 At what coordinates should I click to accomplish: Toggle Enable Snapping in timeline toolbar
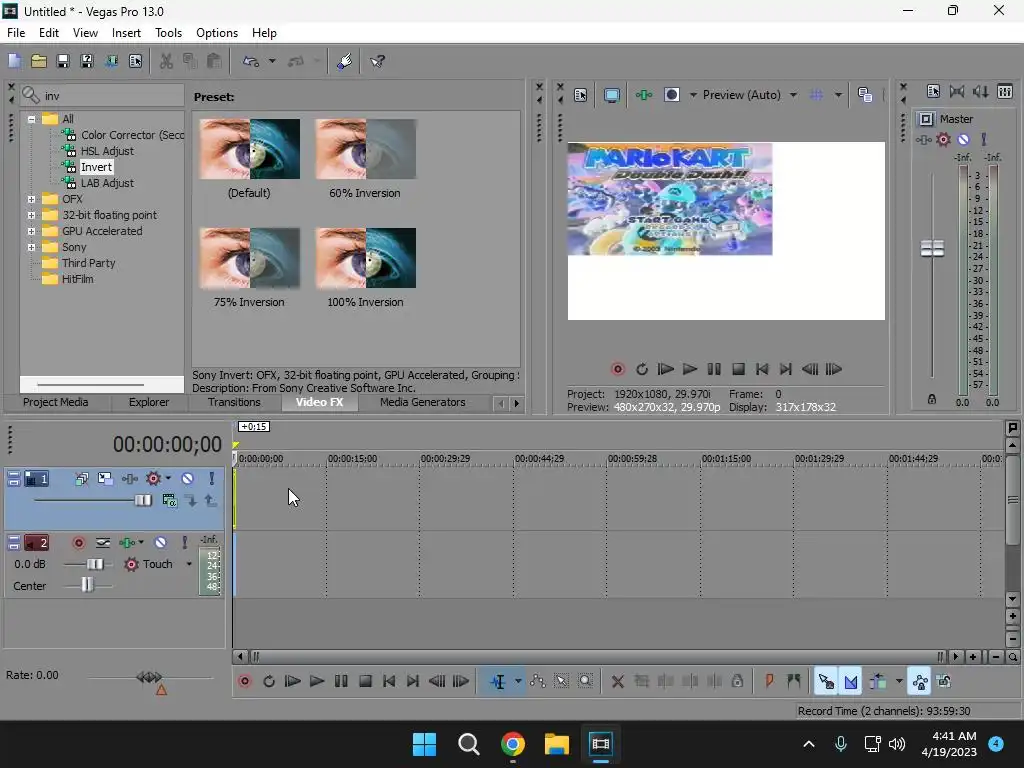[x=826, y=682]
